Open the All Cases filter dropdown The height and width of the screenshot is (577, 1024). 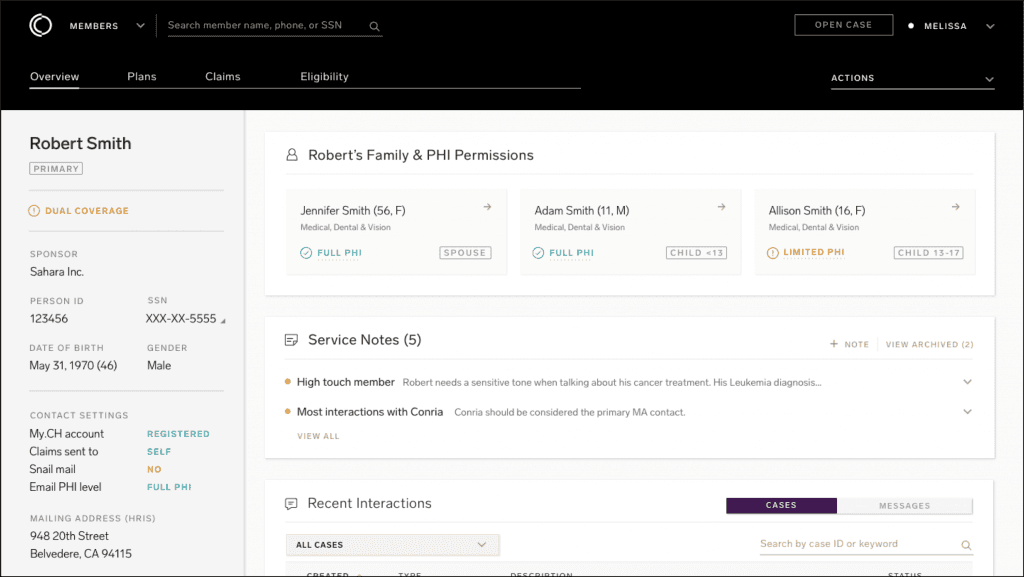click(392, 544)
